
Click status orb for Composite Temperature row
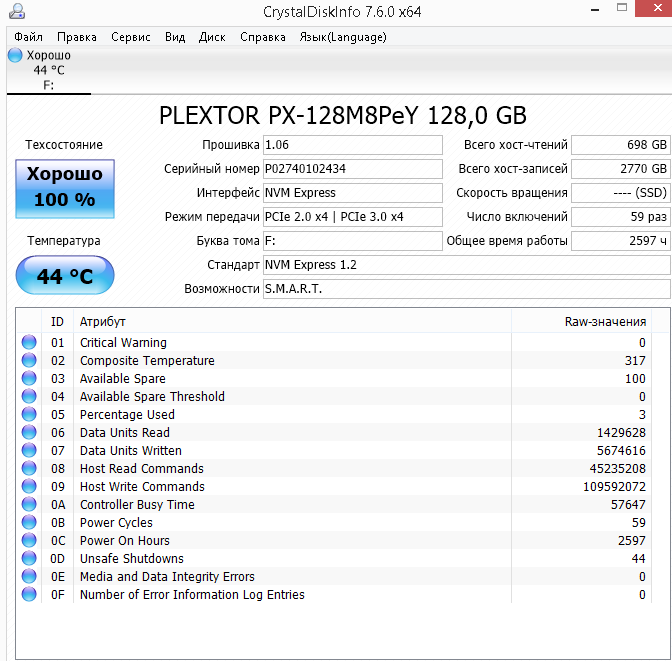pos(29,360)
